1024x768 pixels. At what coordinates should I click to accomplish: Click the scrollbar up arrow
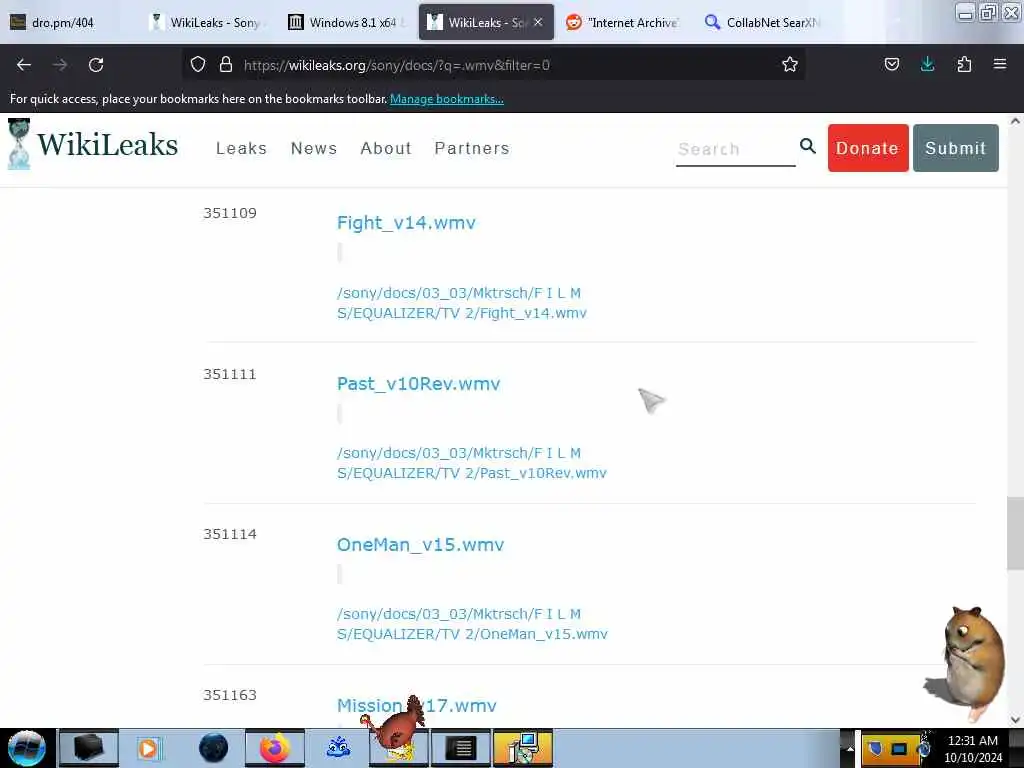(1015, 121)
